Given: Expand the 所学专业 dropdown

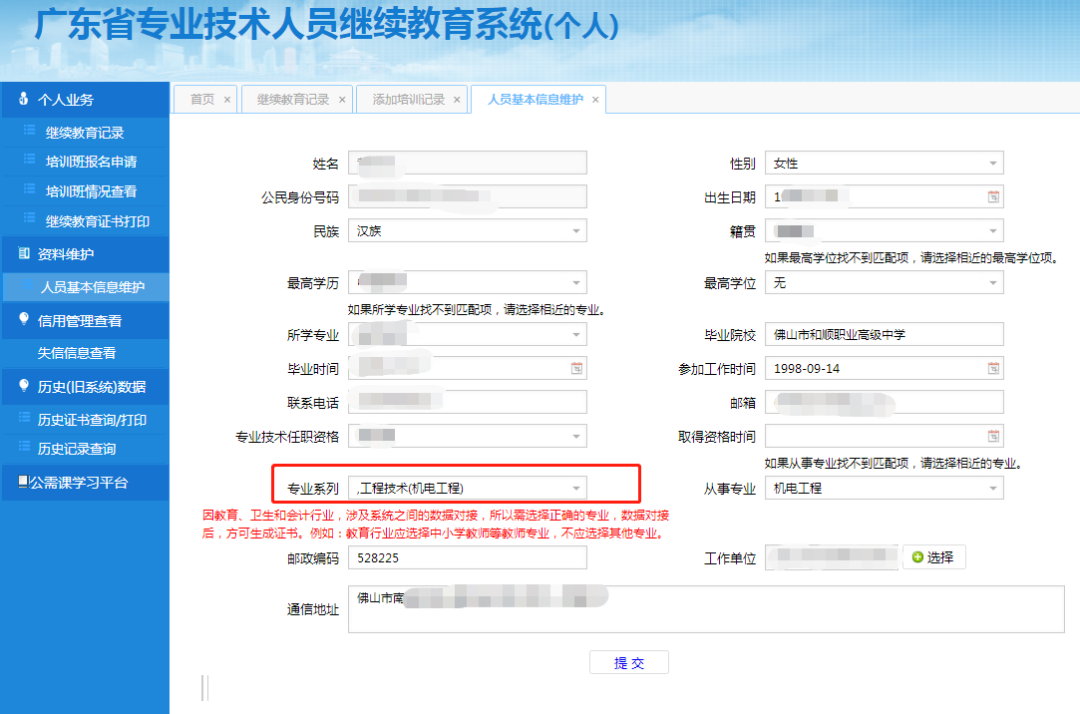Looking at the screenshot, I should coord(576,335).
